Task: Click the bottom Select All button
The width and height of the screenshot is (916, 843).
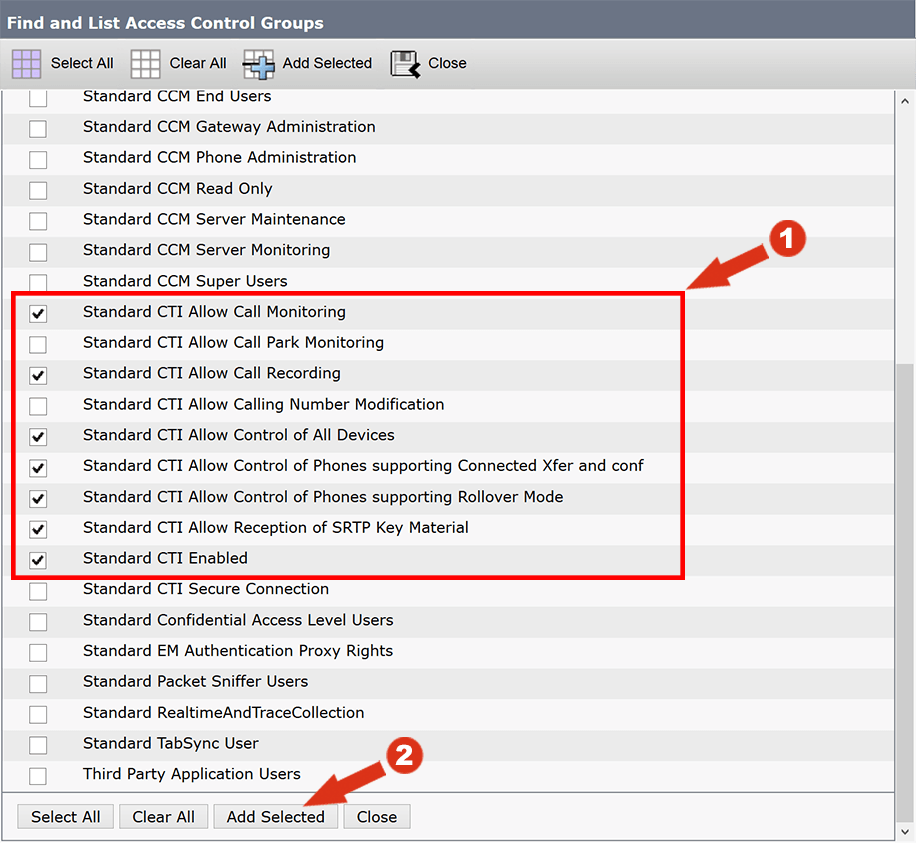Action: tap(65, 816)
